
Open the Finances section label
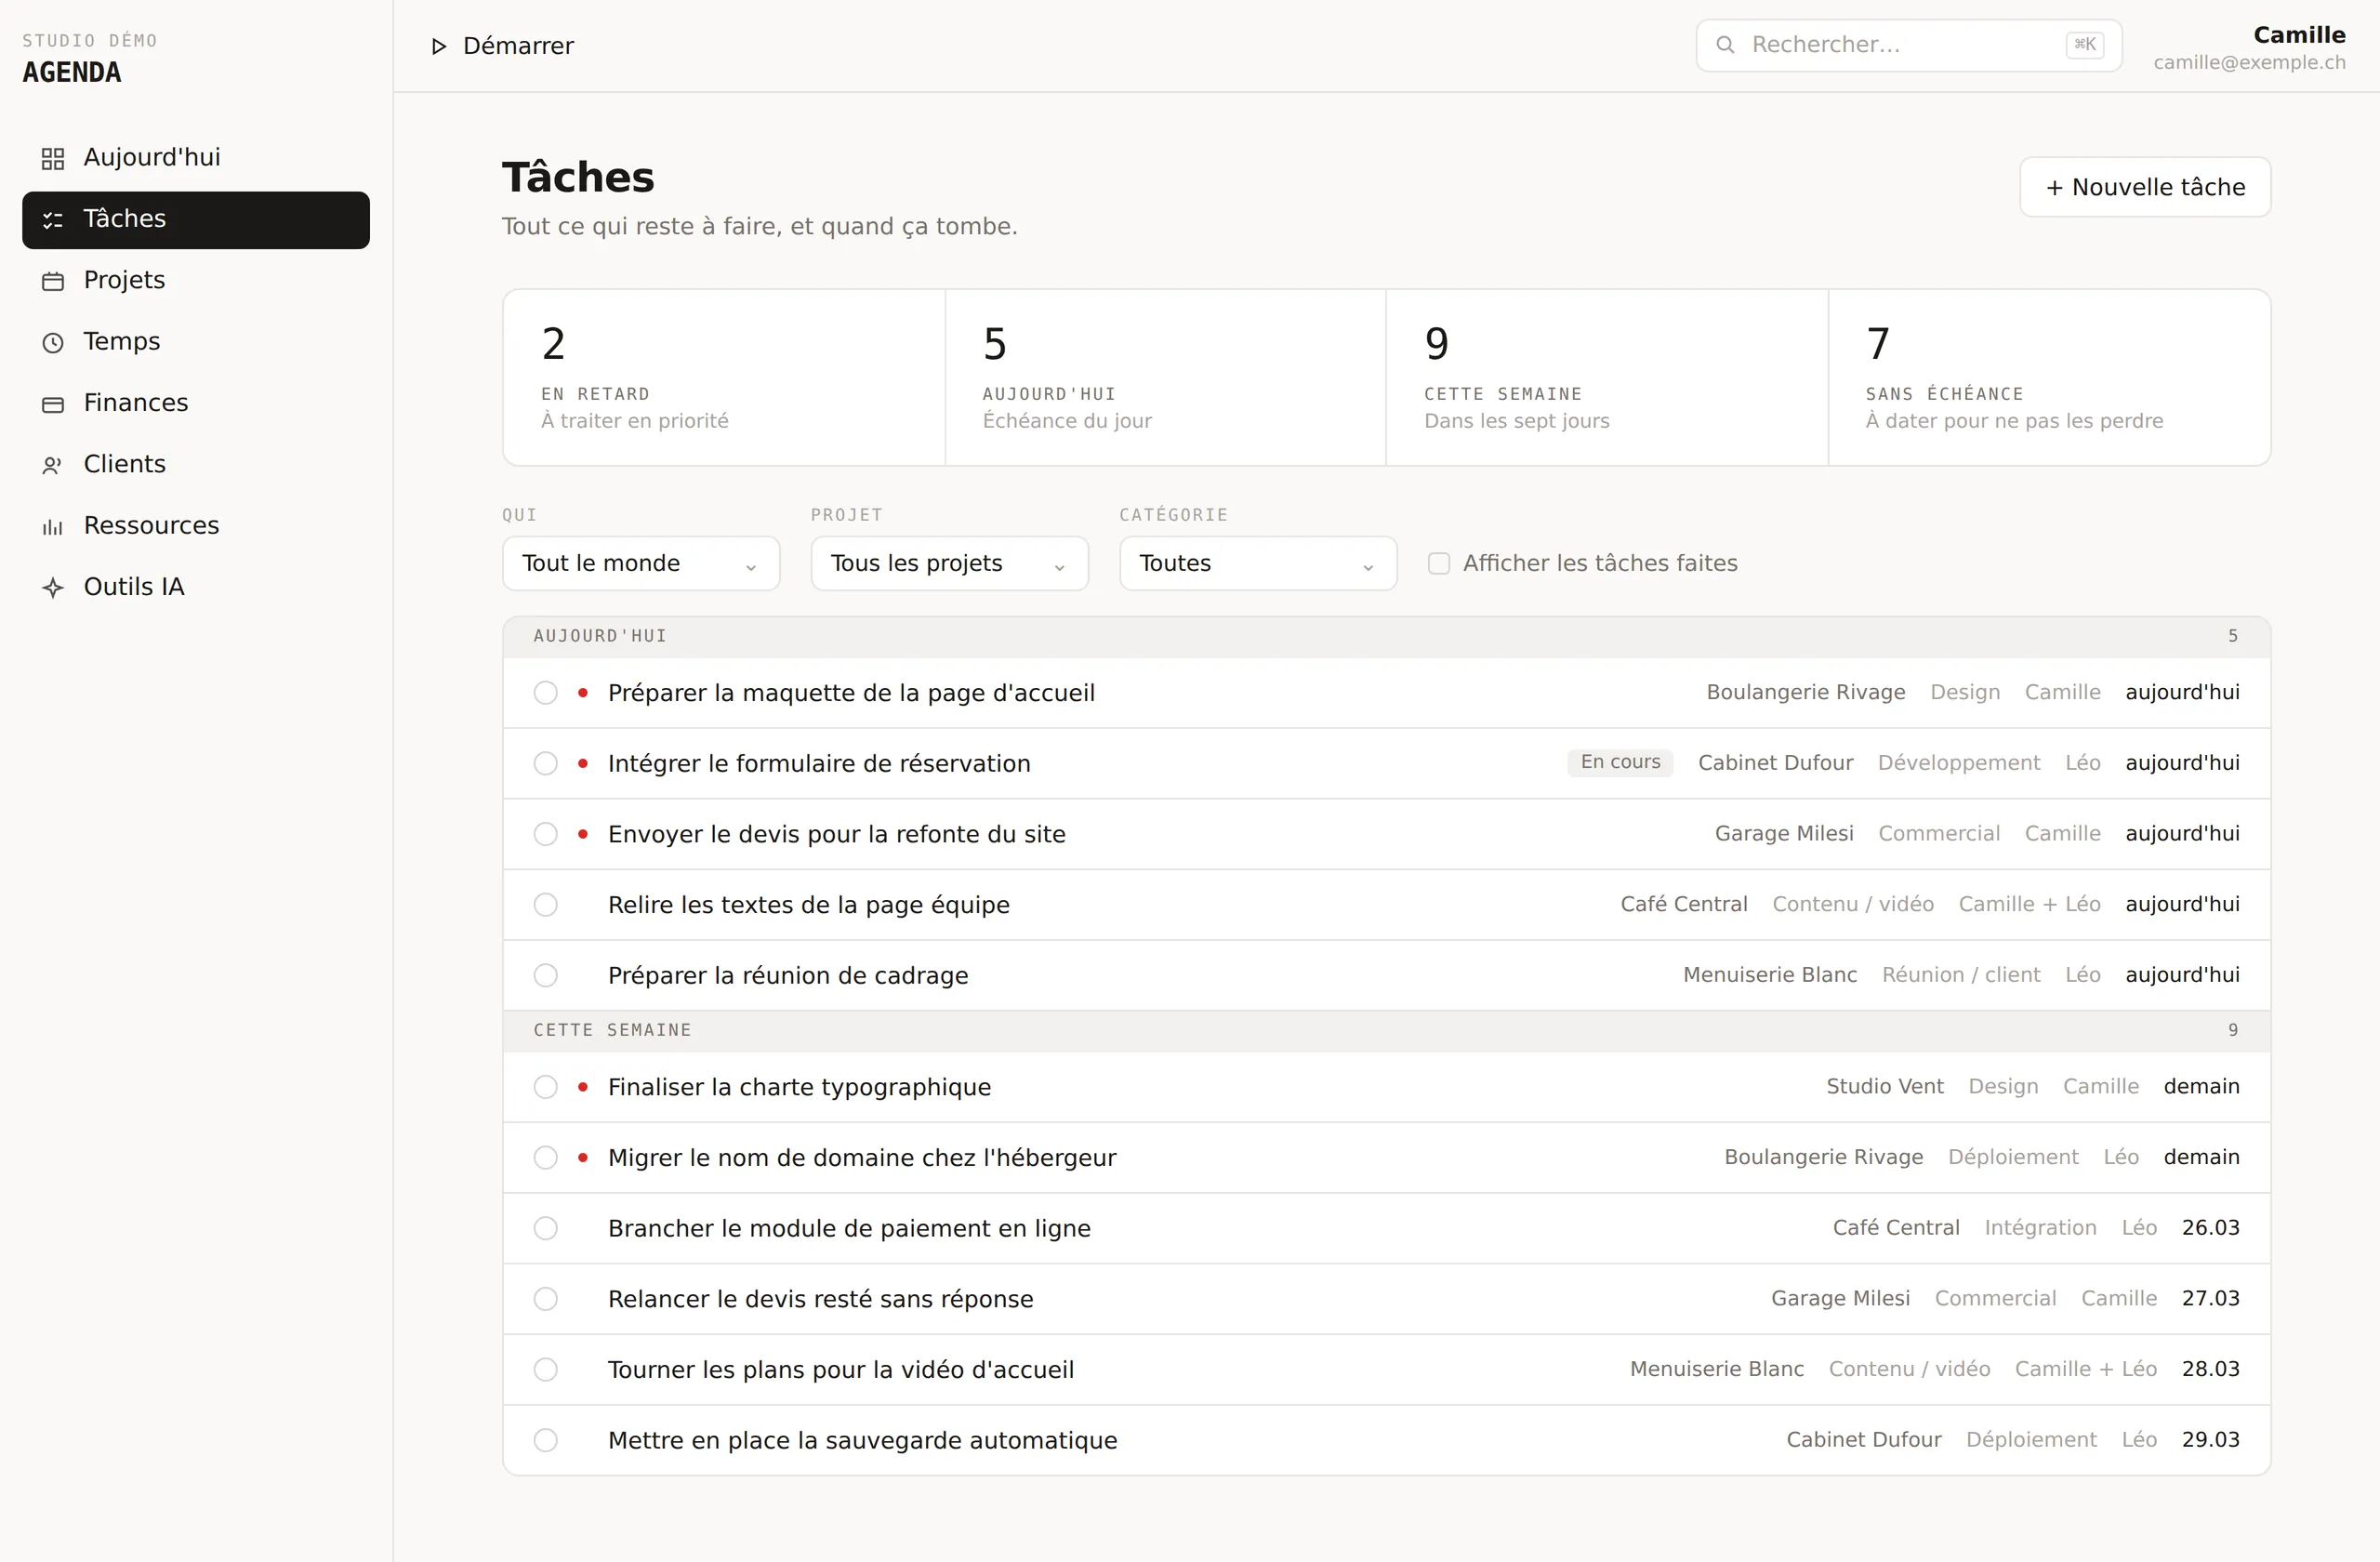click(x=136, y=403)
